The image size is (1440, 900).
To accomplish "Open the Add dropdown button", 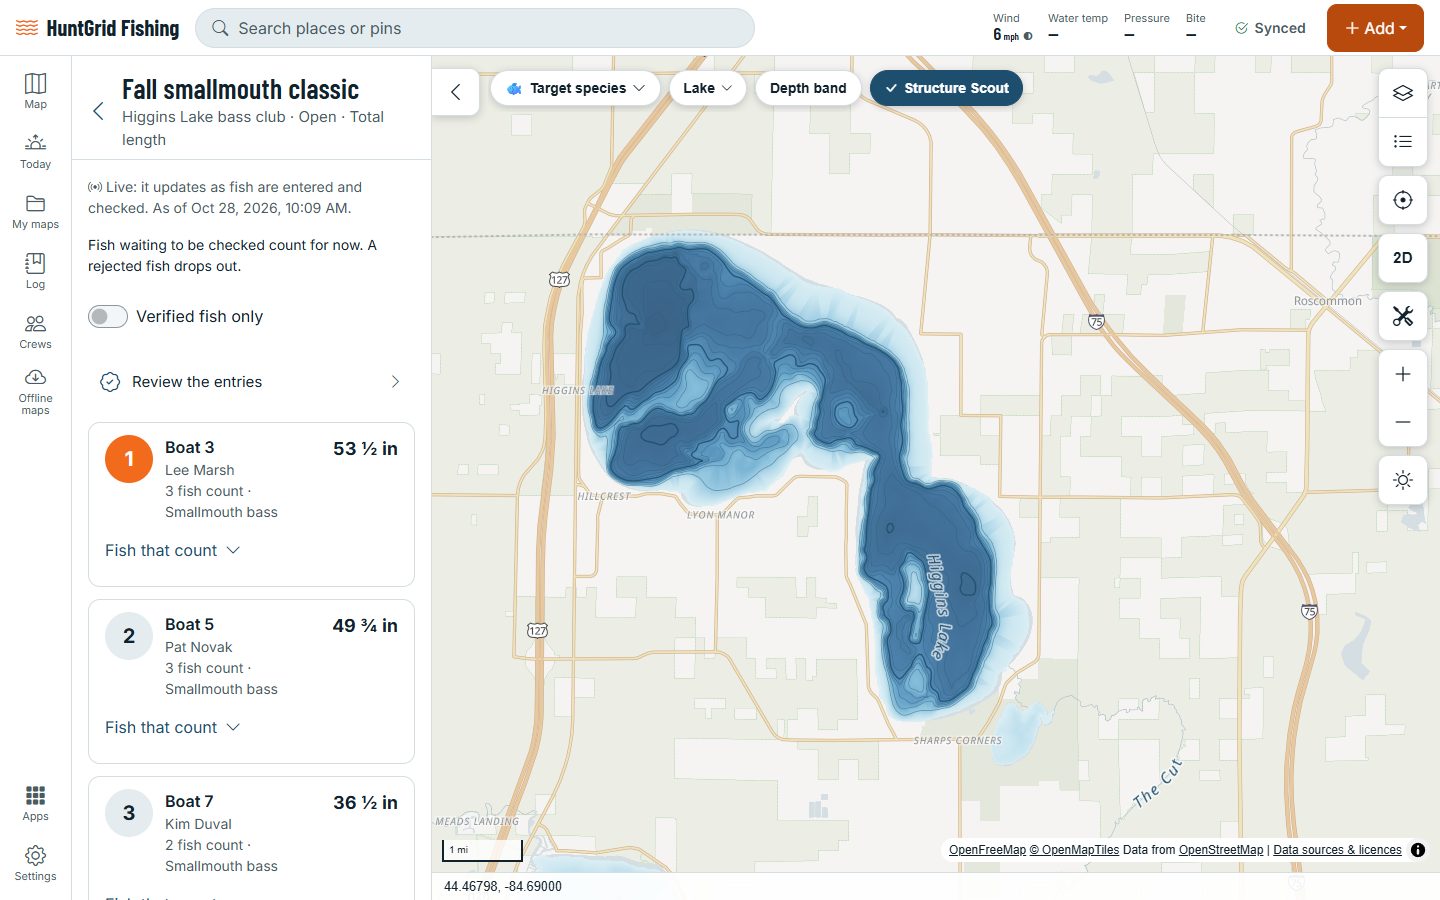I will [1375, 28].
